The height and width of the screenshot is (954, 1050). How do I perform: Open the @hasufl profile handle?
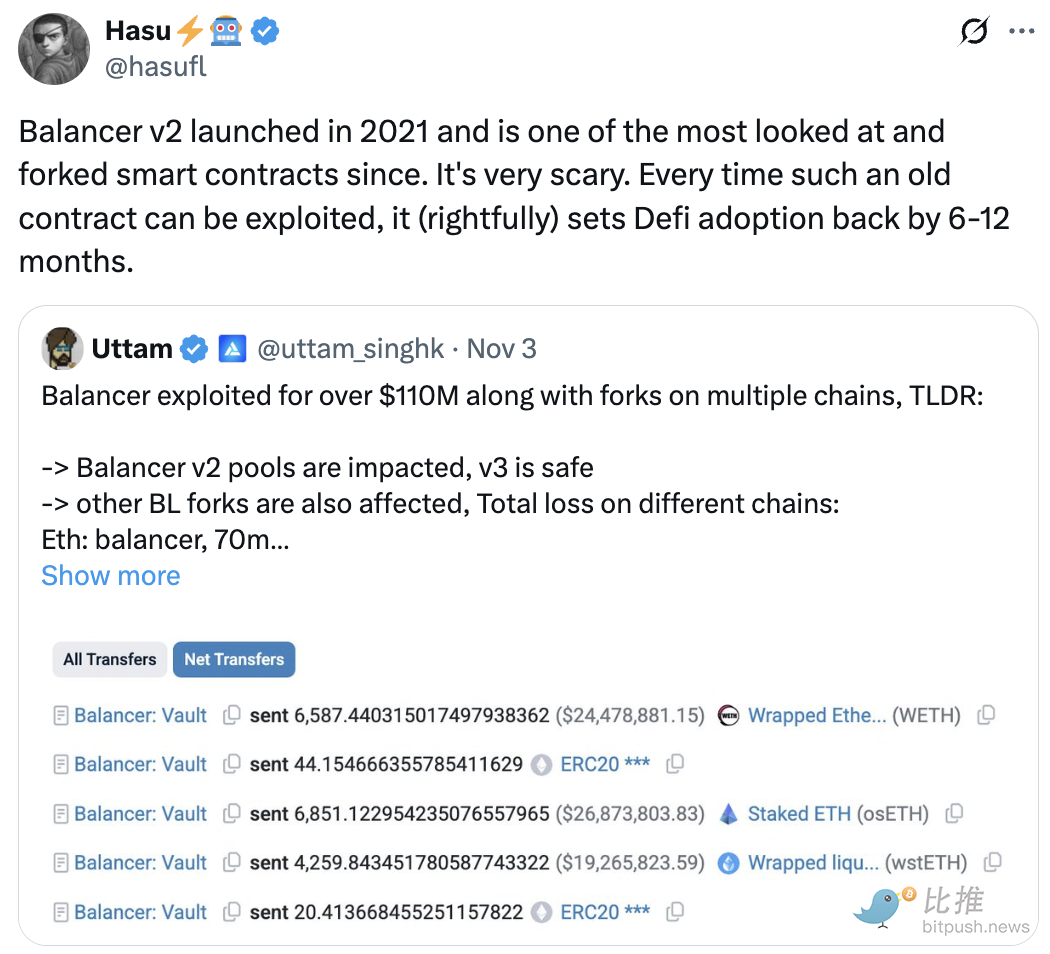click(x=155, y=68)
